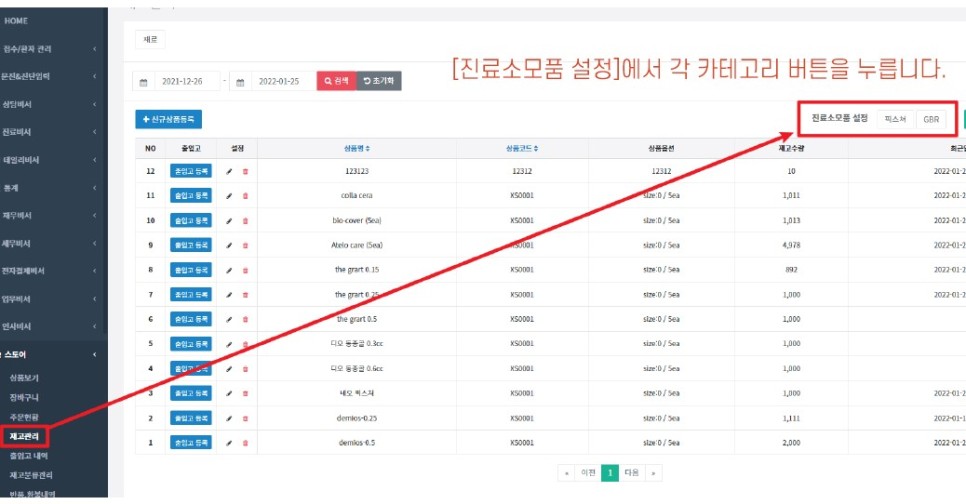Click the red trash icon for colla cera

point(245,196)
